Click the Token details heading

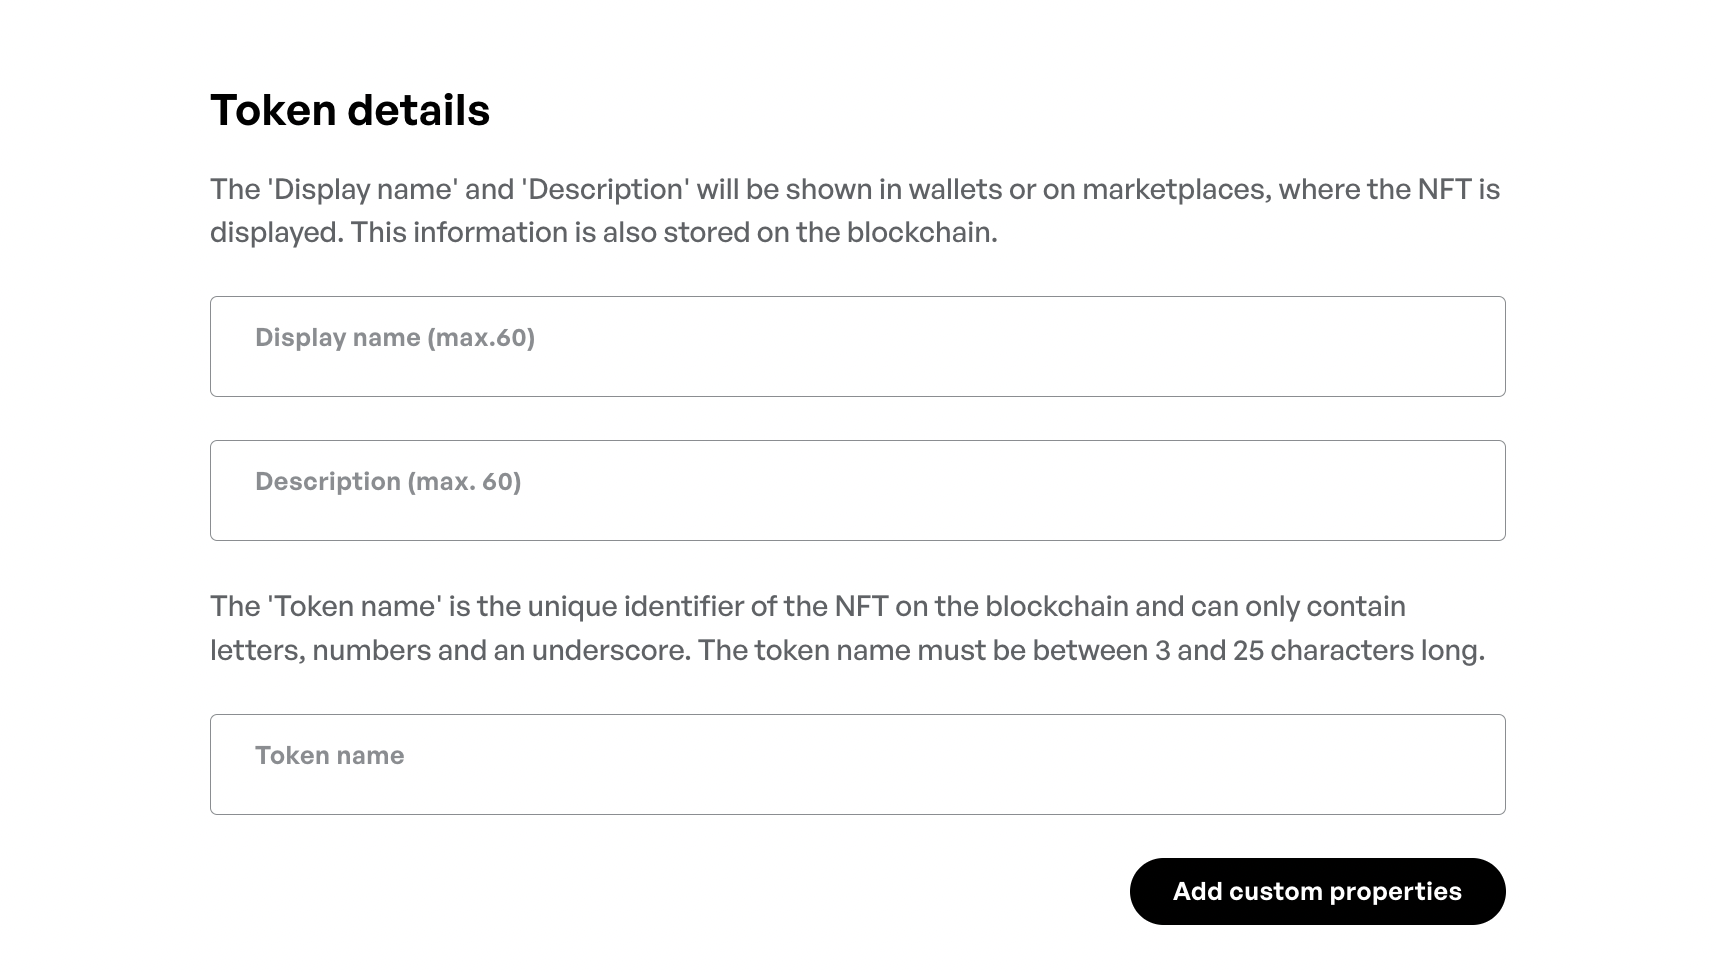click(x=350, y=110)
